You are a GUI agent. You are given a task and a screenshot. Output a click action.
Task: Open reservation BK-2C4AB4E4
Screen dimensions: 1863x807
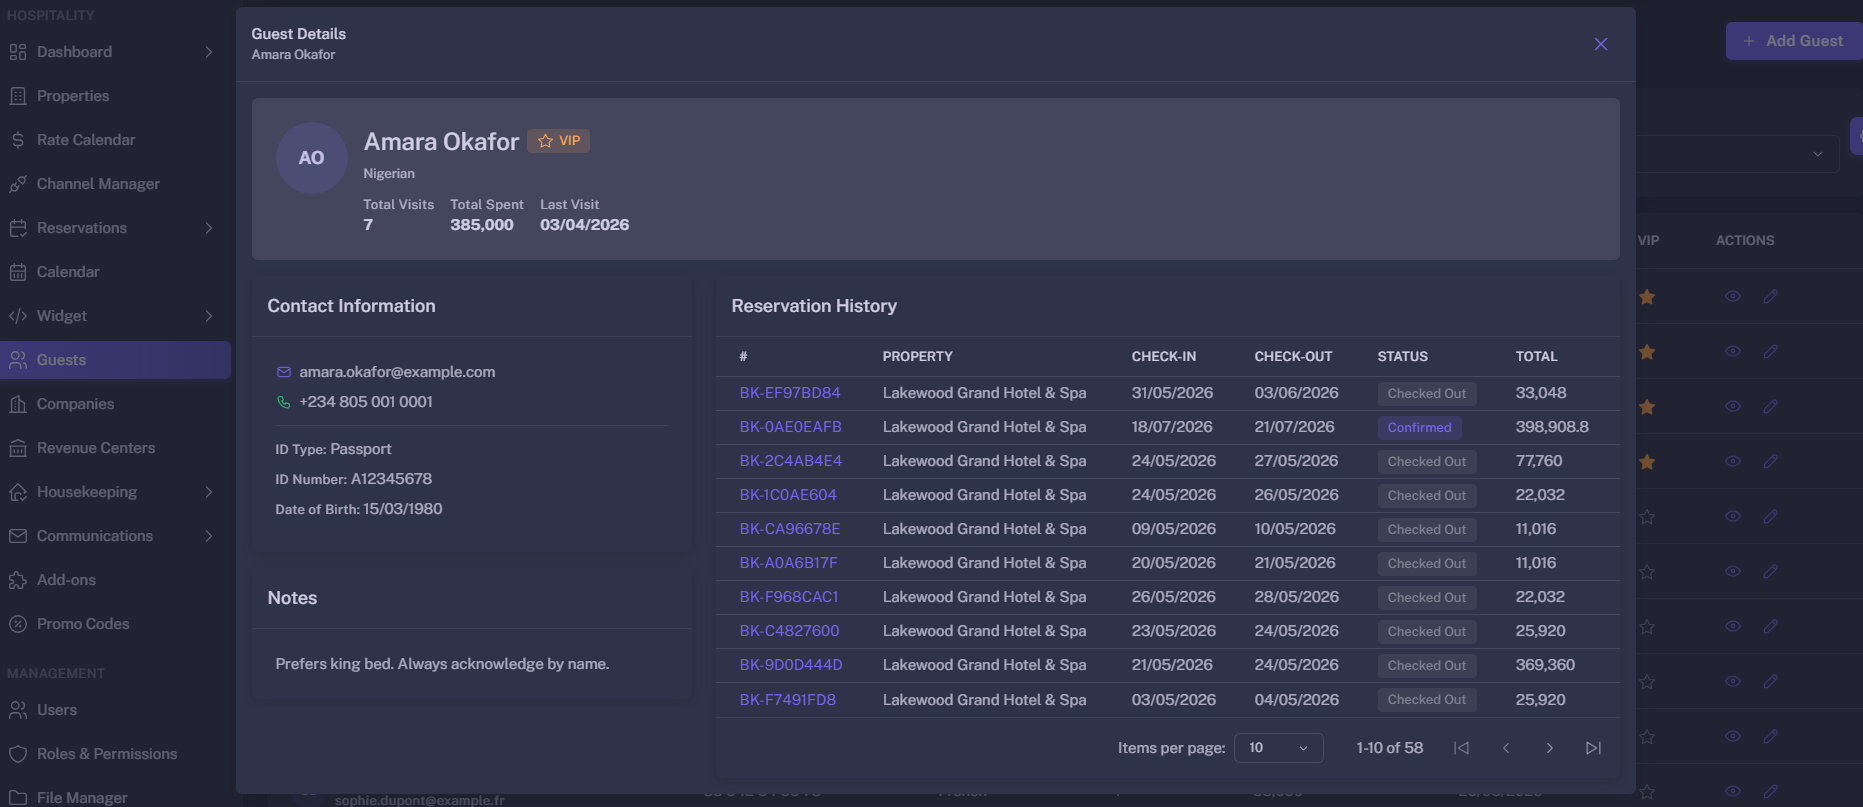point(790,461)
